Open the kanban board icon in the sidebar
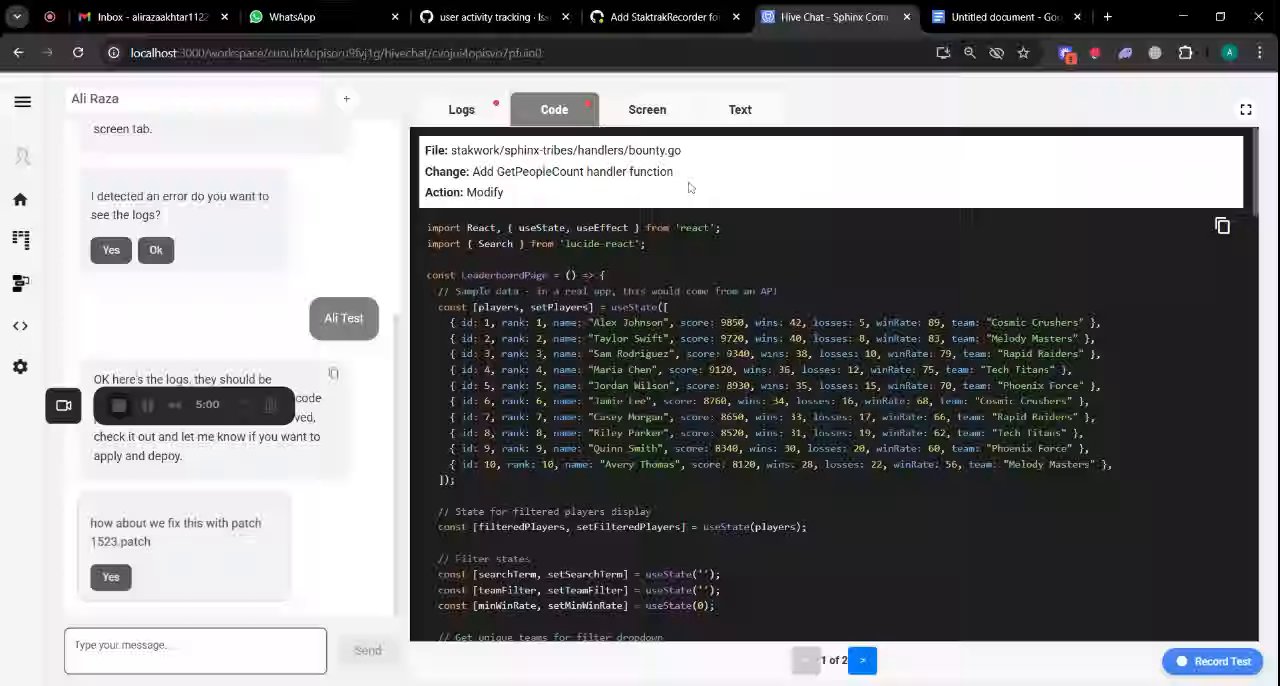1280x686 pixels. tap(20, 240)
